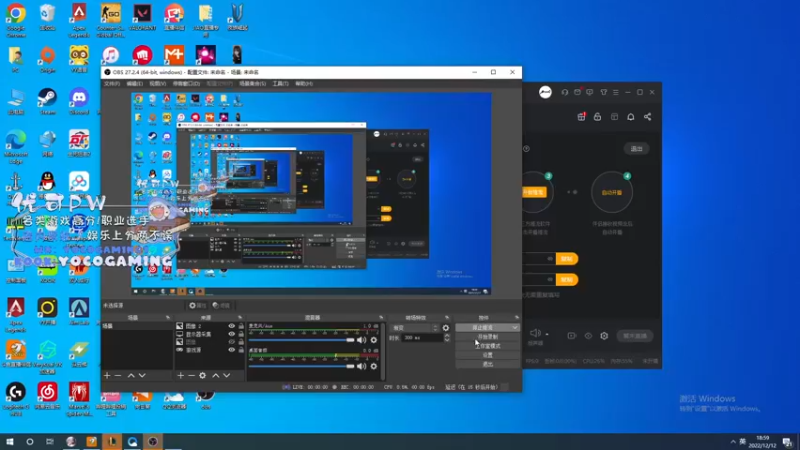Pop out the Scenes dock panel icon

(168, 317)
